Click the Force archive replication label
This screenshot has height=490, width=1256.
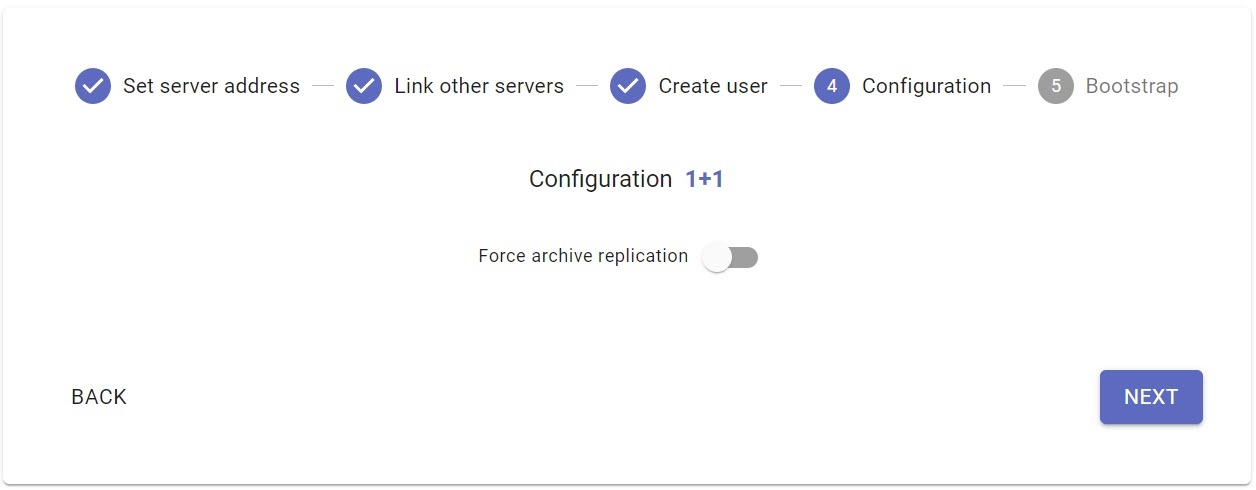coord(583,256)
